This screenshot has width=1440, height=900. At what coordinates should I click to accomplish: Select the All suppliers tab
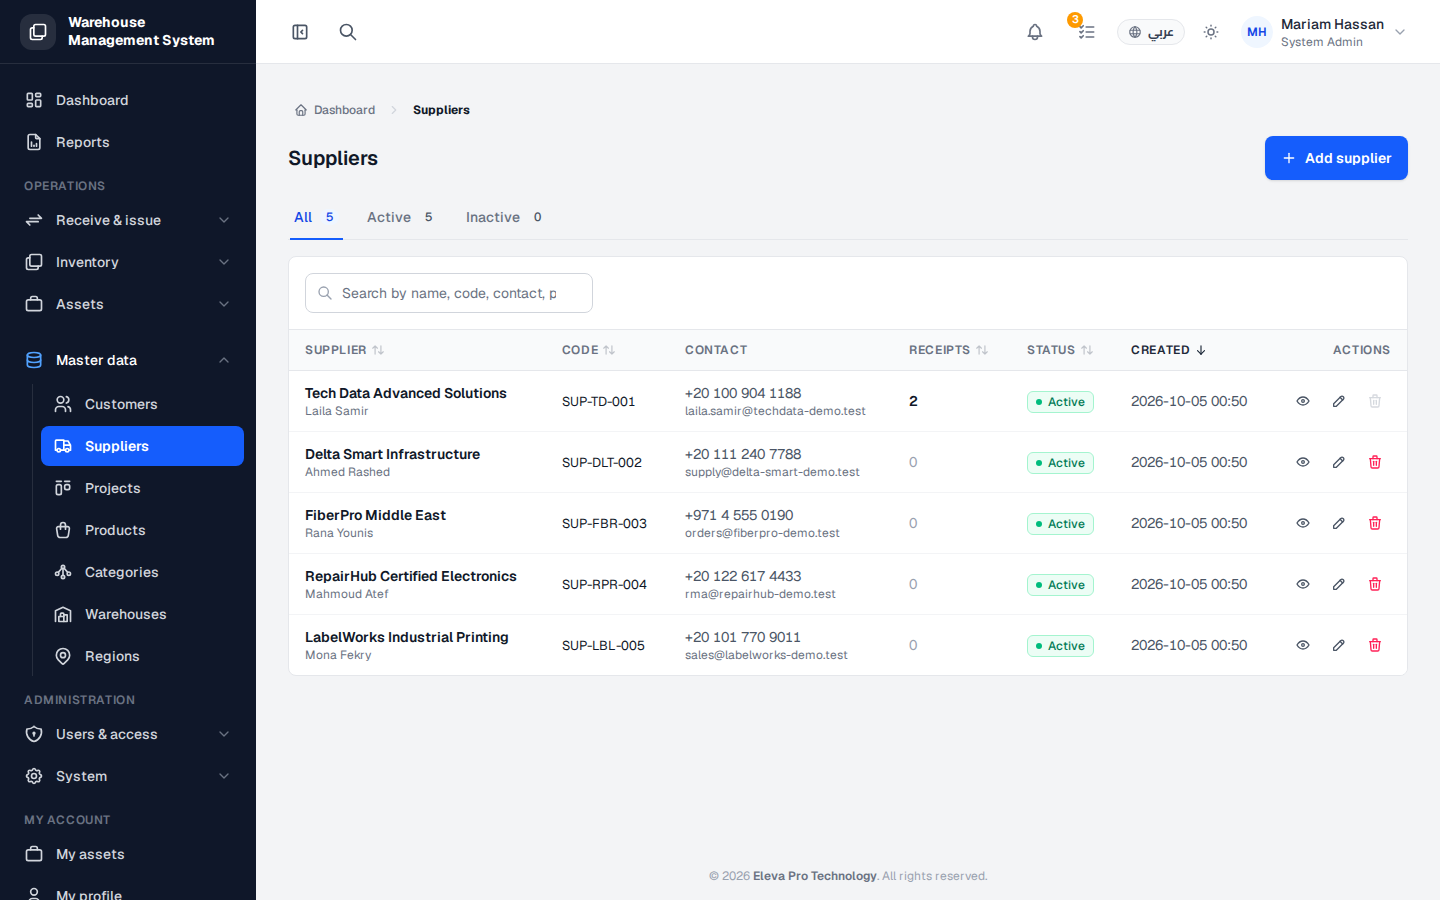[314, 217]
